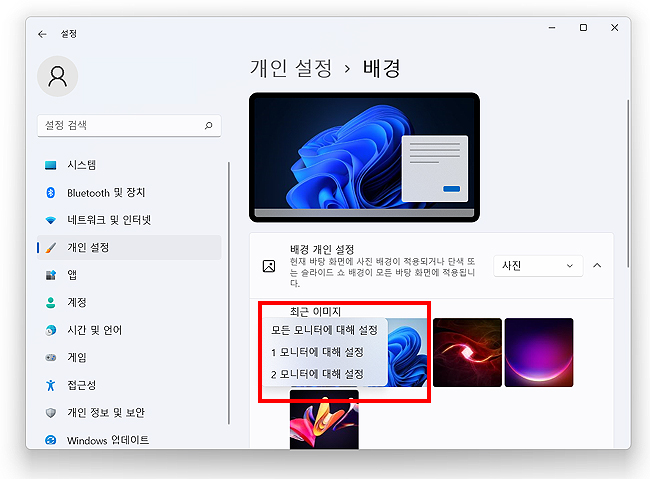
Task: Open 접근성 settings
Action: [129, 385]
